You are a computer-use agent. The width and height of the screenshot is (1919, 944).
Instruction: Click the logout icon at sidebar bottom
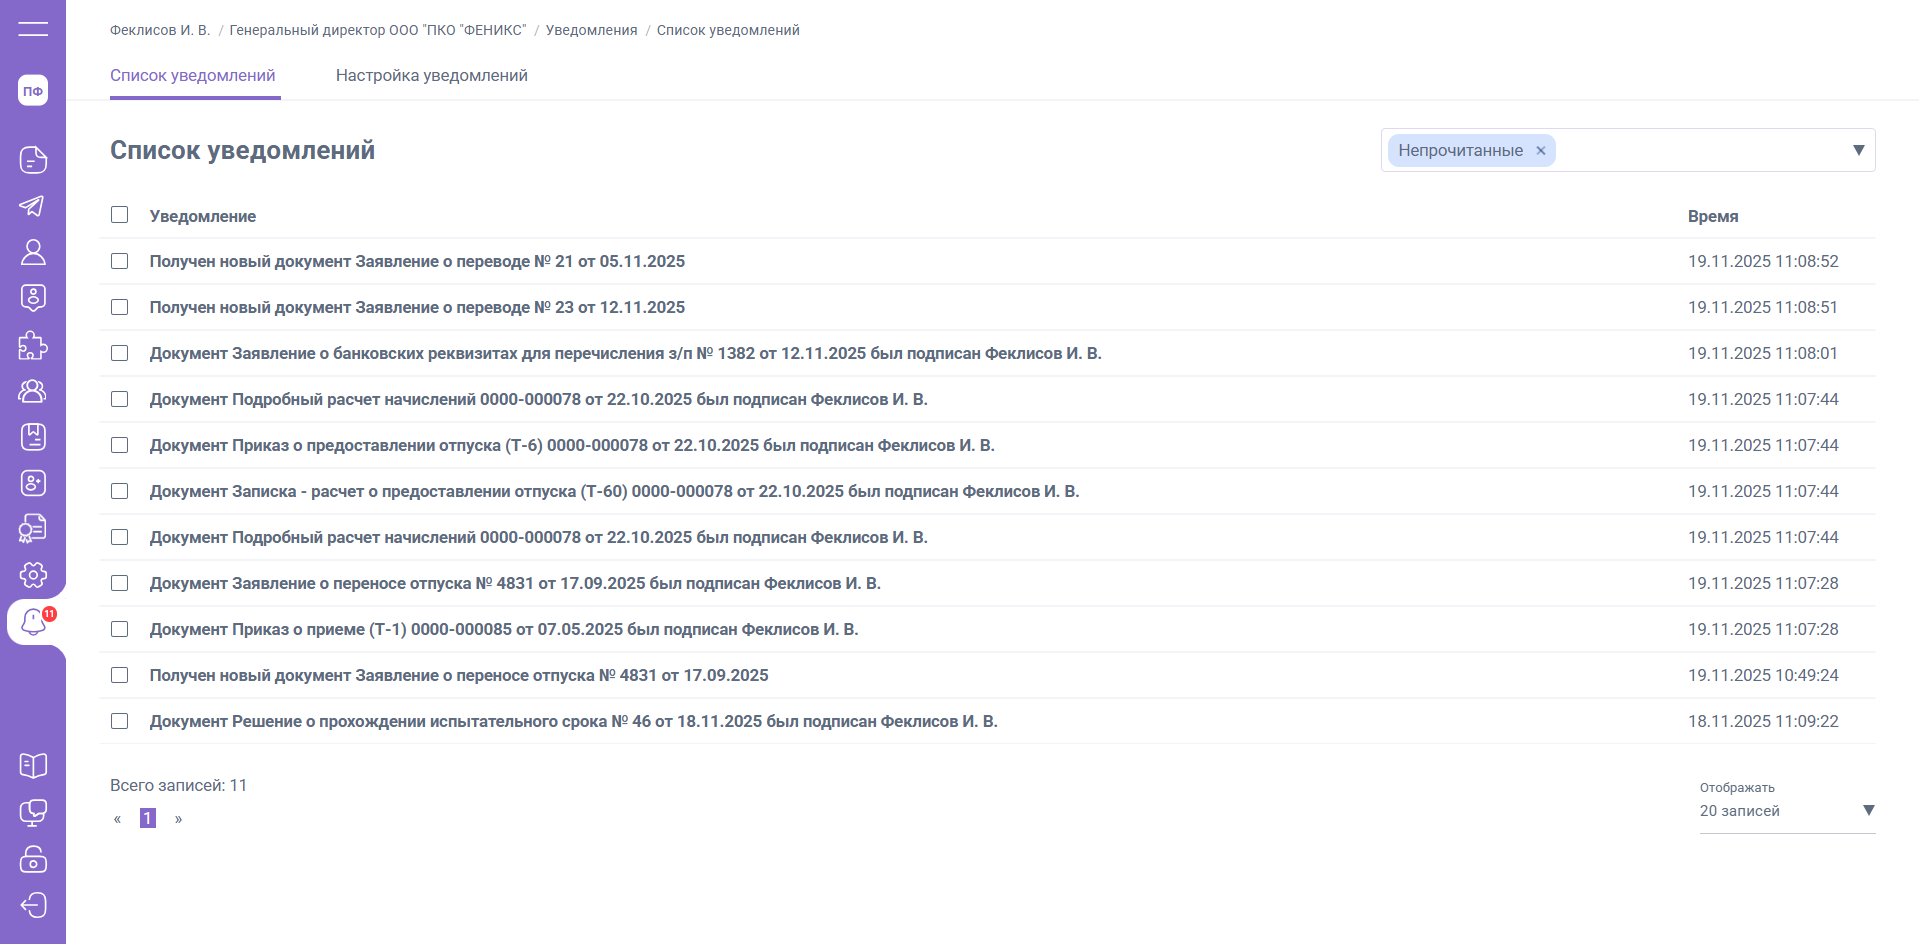[x=33, y=905]
